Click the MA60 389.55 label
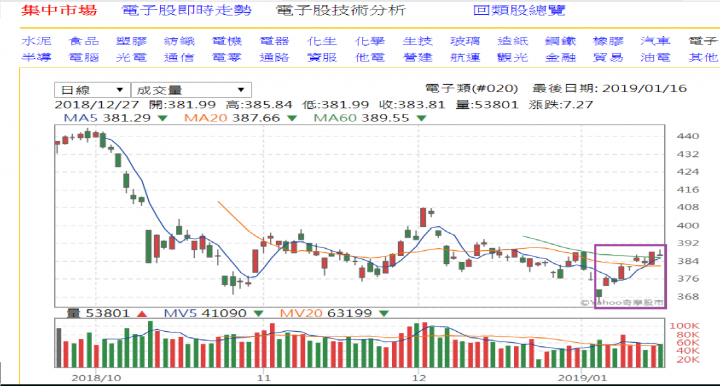The height and width of the screenshot is (386, 720). pyautogui.click(x=361, y=118)
